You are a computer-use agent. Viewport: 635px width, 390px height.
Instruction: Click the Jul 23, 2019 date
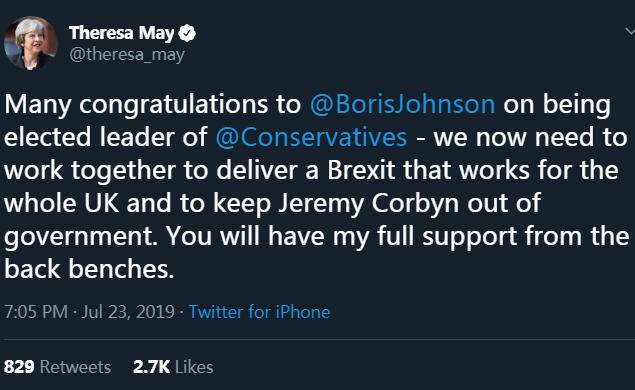128,312
